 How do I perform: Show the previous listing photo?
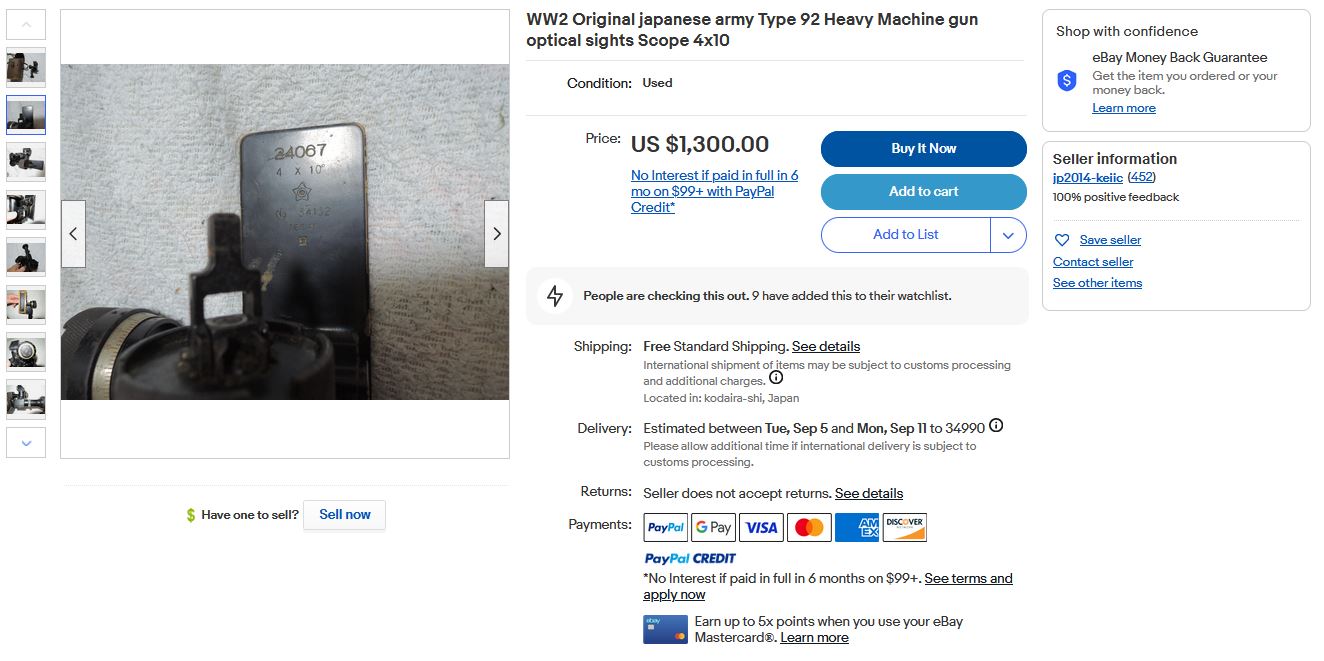73,234
